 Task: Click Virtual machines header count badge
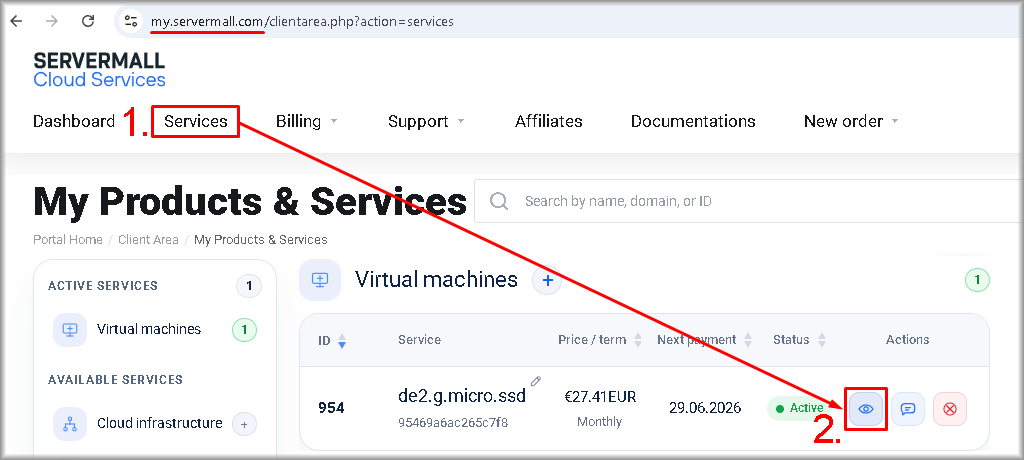pos(978,280)
